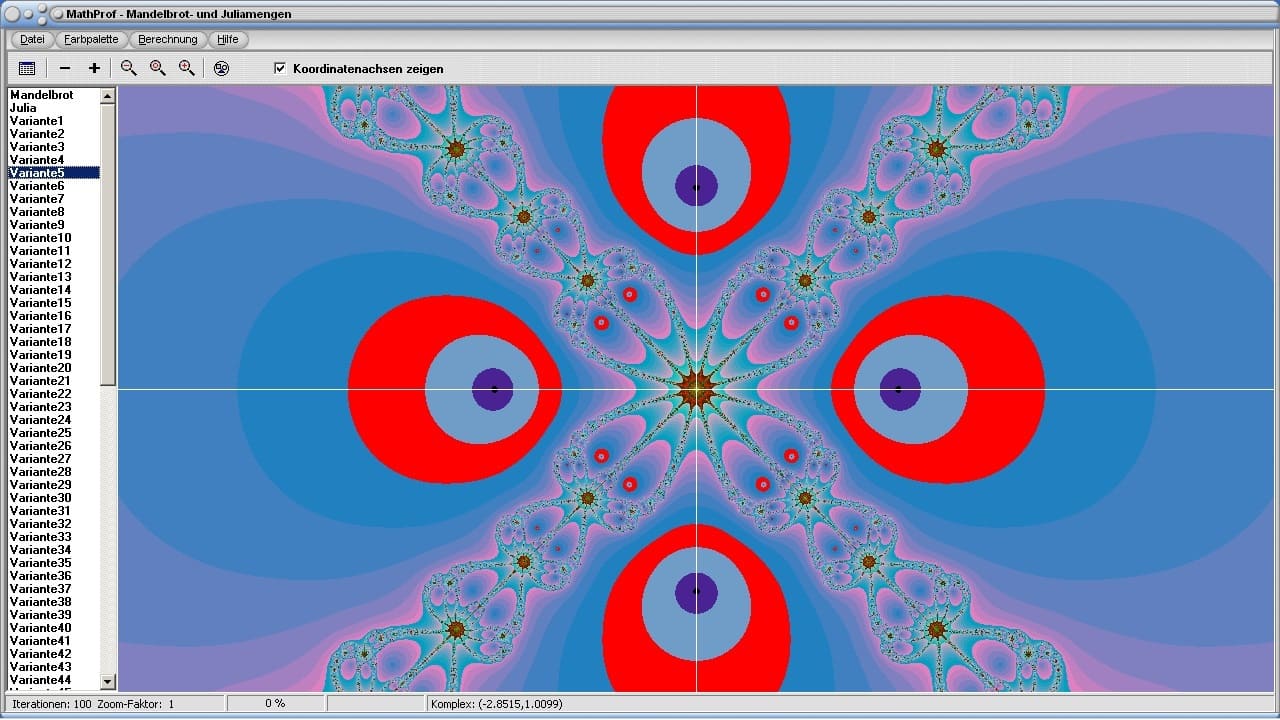
Task: Select Variante18 in the list
Action: 40,342
